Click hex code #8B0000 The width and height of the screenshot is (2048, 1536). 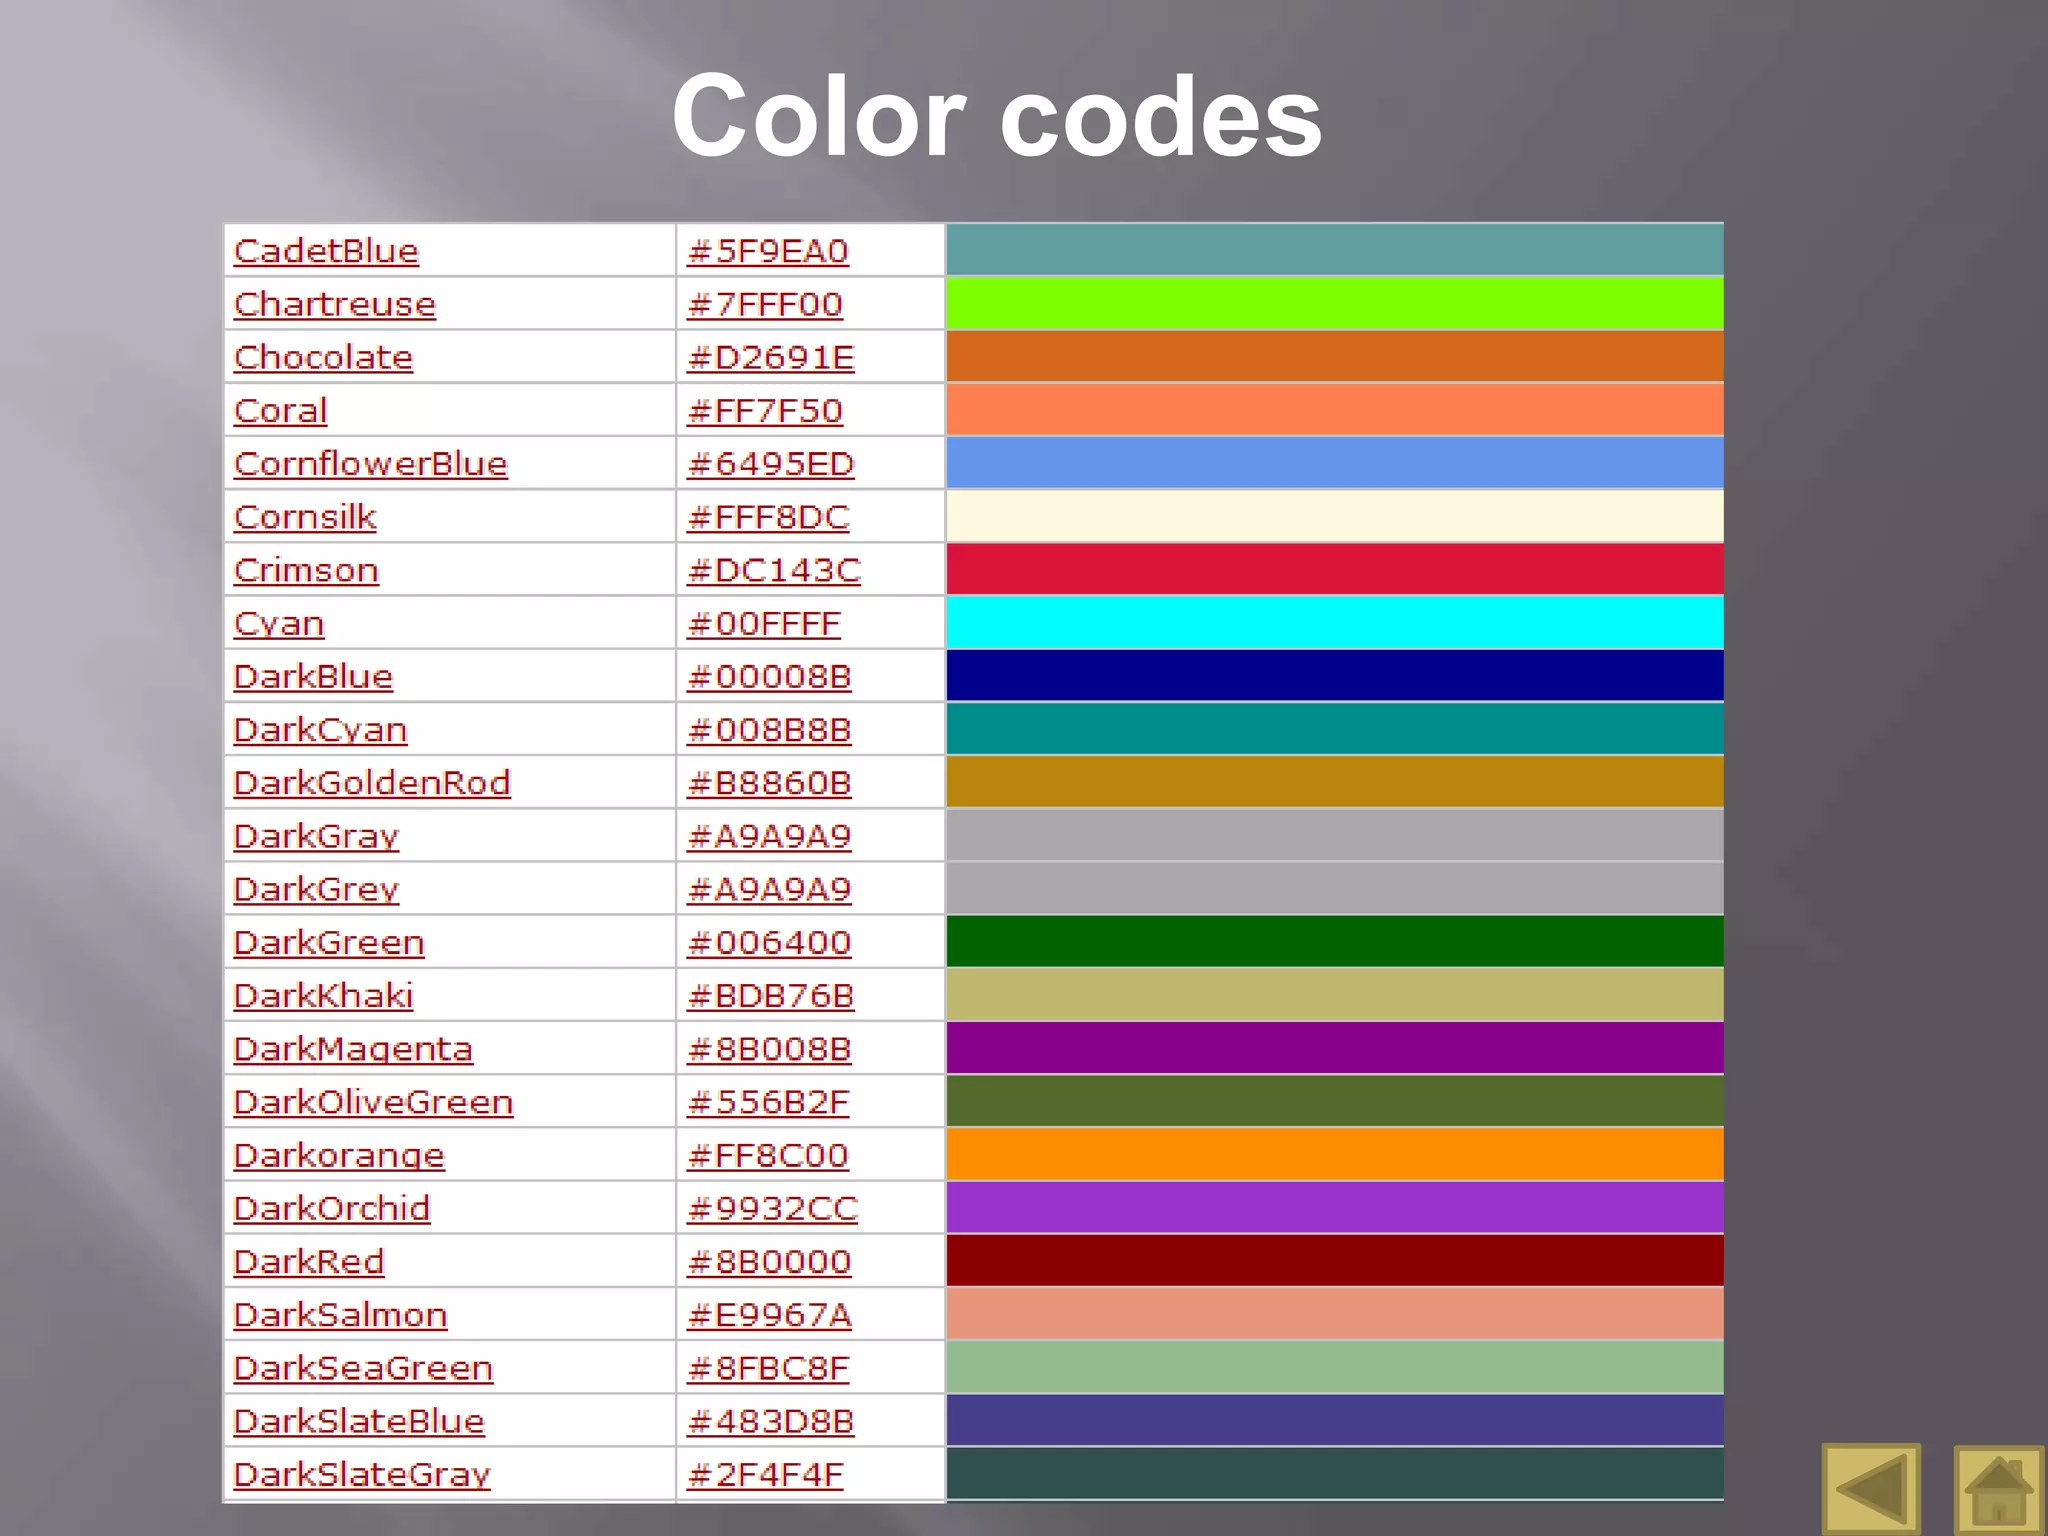point(769,1262)
